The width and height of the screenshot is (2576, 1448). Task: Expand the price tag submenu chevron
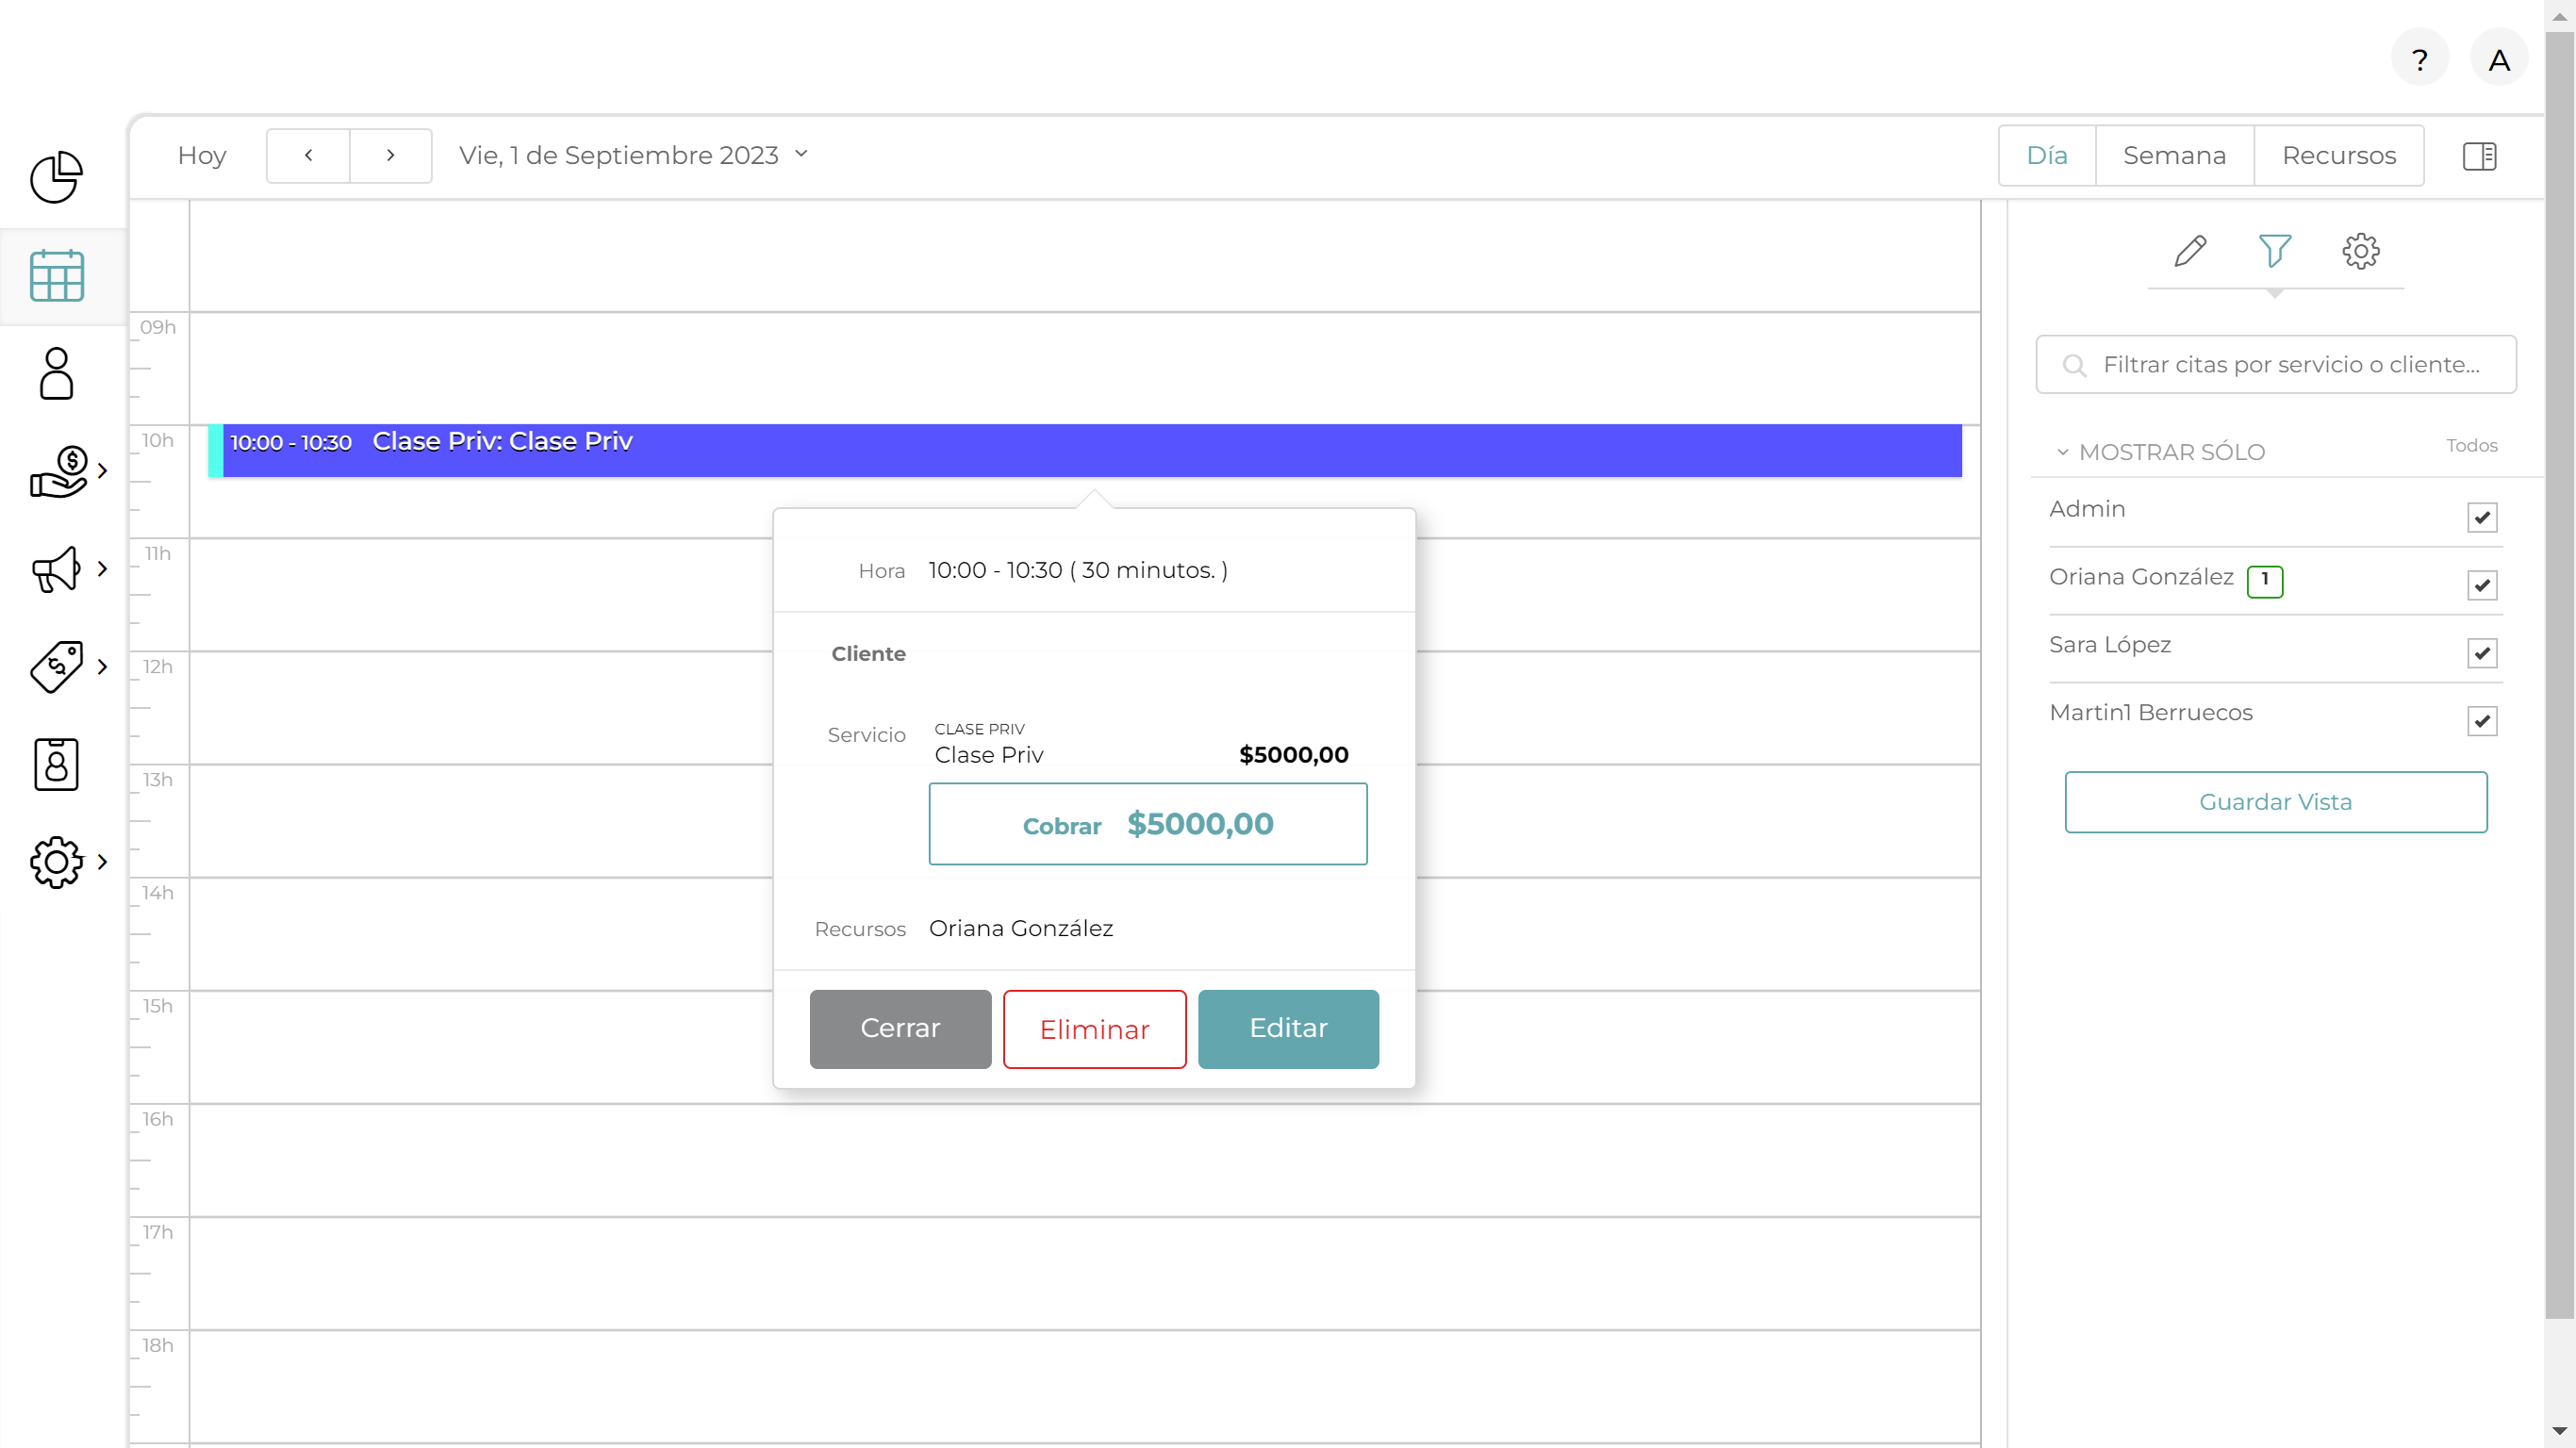102,667
